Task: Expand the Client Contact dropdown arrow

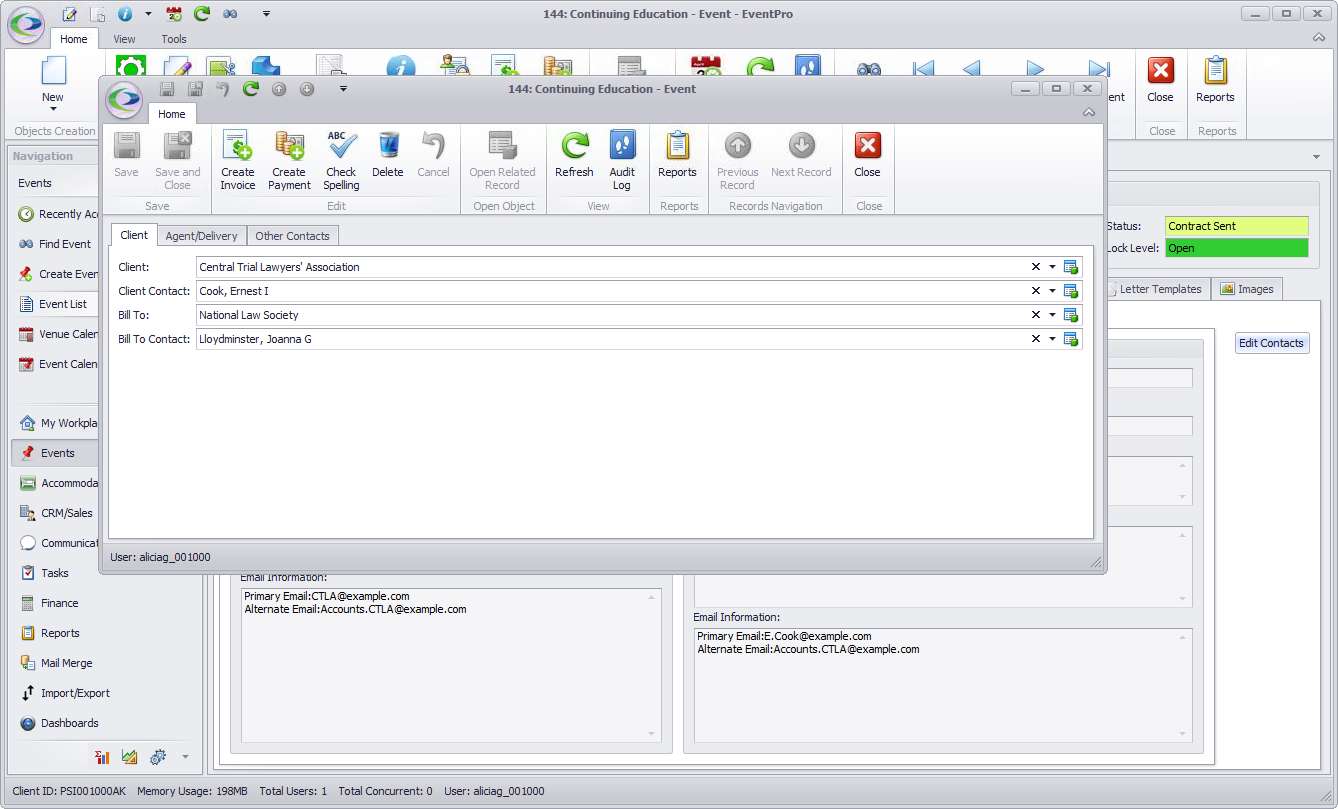Action: [x=1053, y=291]
